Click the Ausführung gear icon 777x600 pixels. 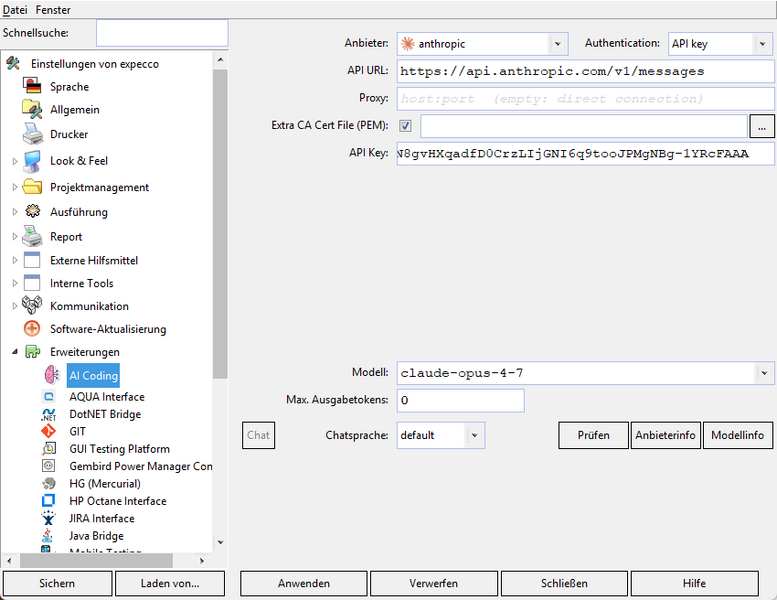point(33,212)
